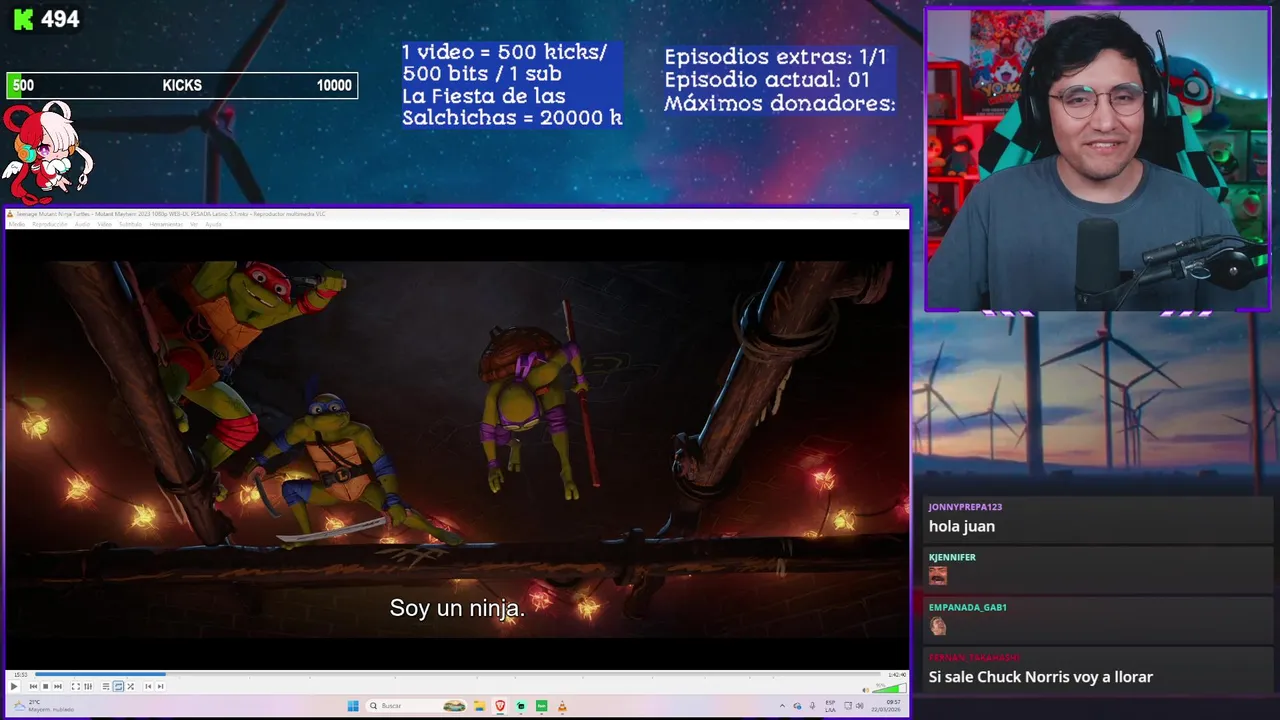
Task: Click the VLC Play button
Action: tap(14, 686)
